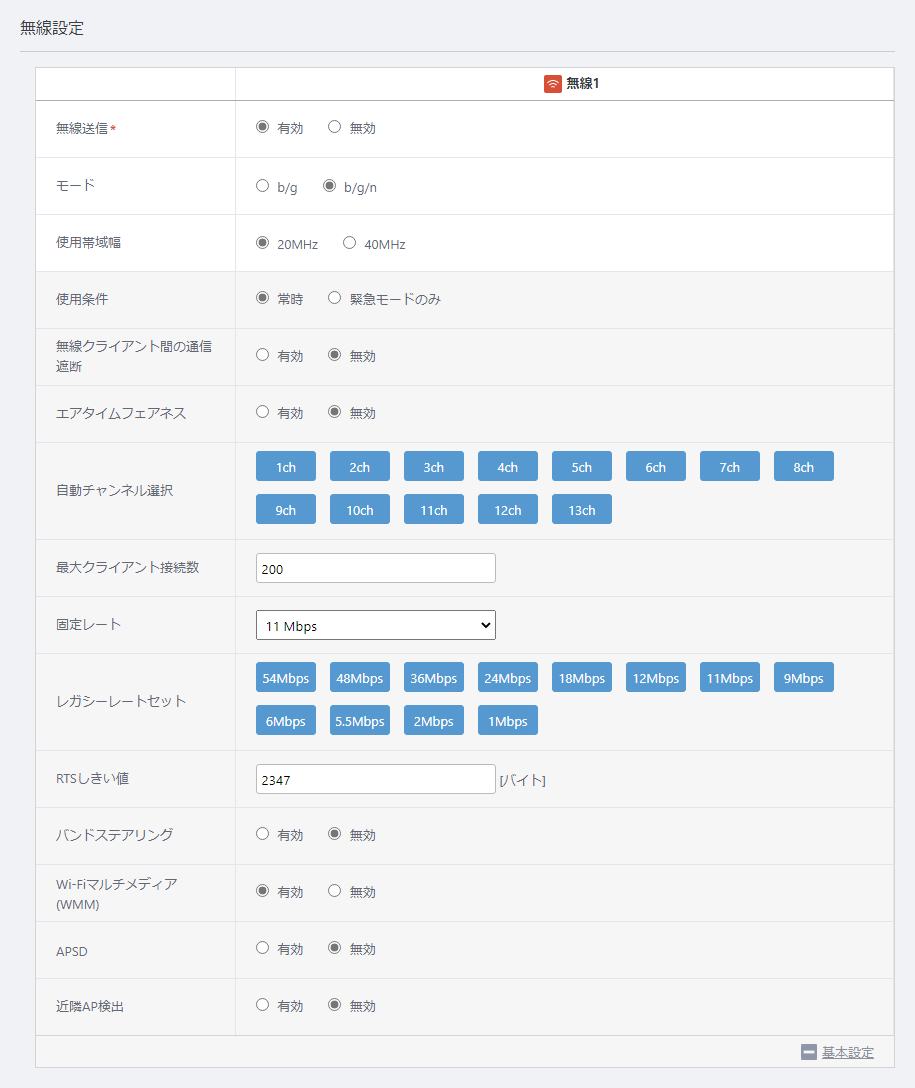Toggle the 6Mbps legacy rate
The height and width of the screenshot is (1088, 915).
click(286, 720)
